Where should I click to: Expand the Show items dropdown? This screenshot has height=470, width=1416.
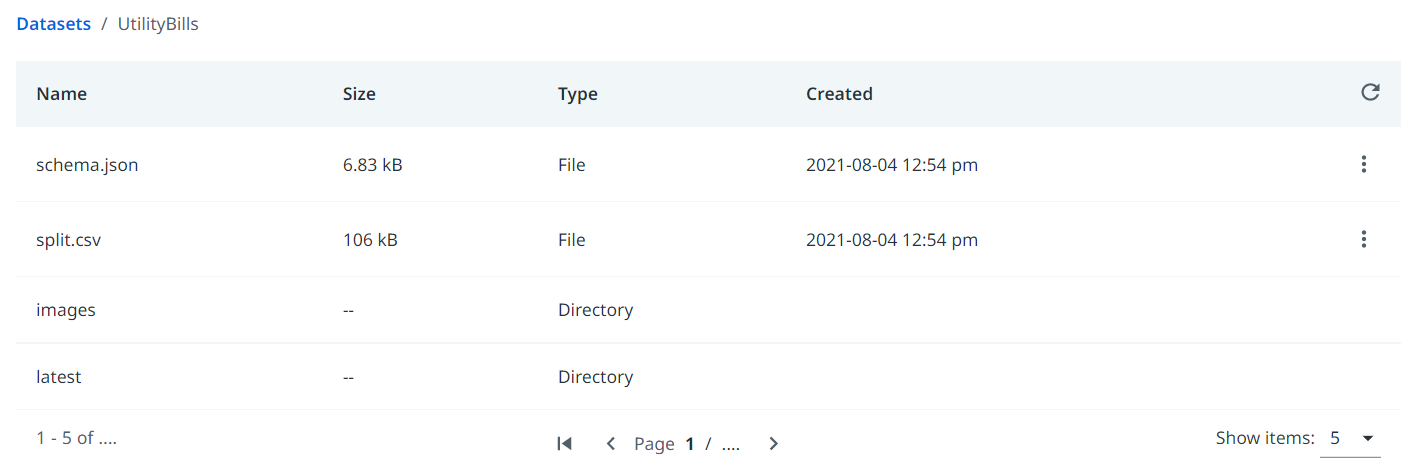coord(1350,438)
